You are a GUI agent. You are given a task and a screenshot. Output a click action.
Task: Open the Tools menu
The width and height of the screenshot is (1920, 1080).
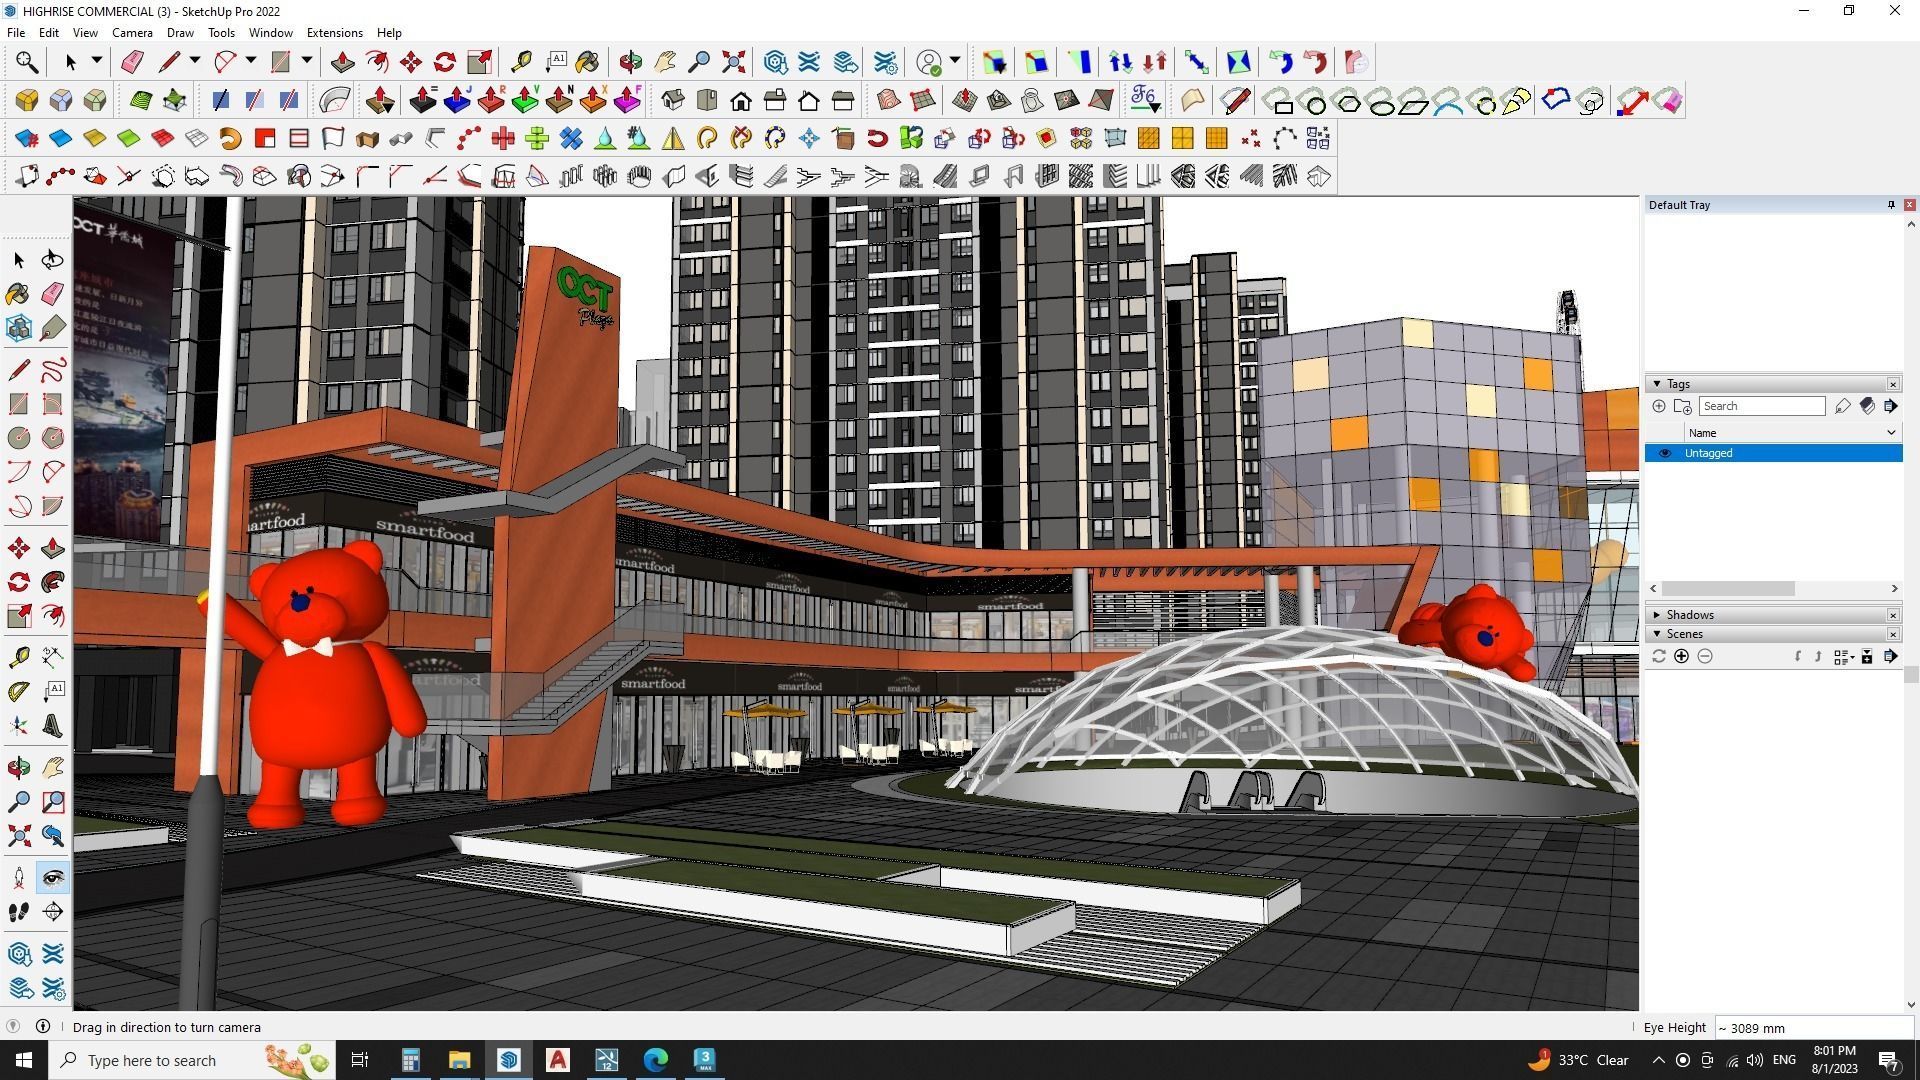click(221, 33)
